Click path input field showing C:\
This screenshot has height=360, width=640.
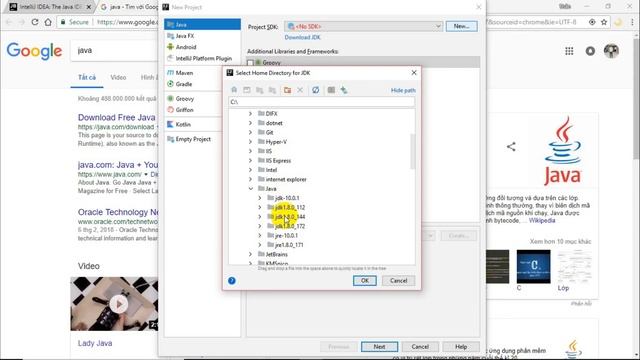(322, 102)
